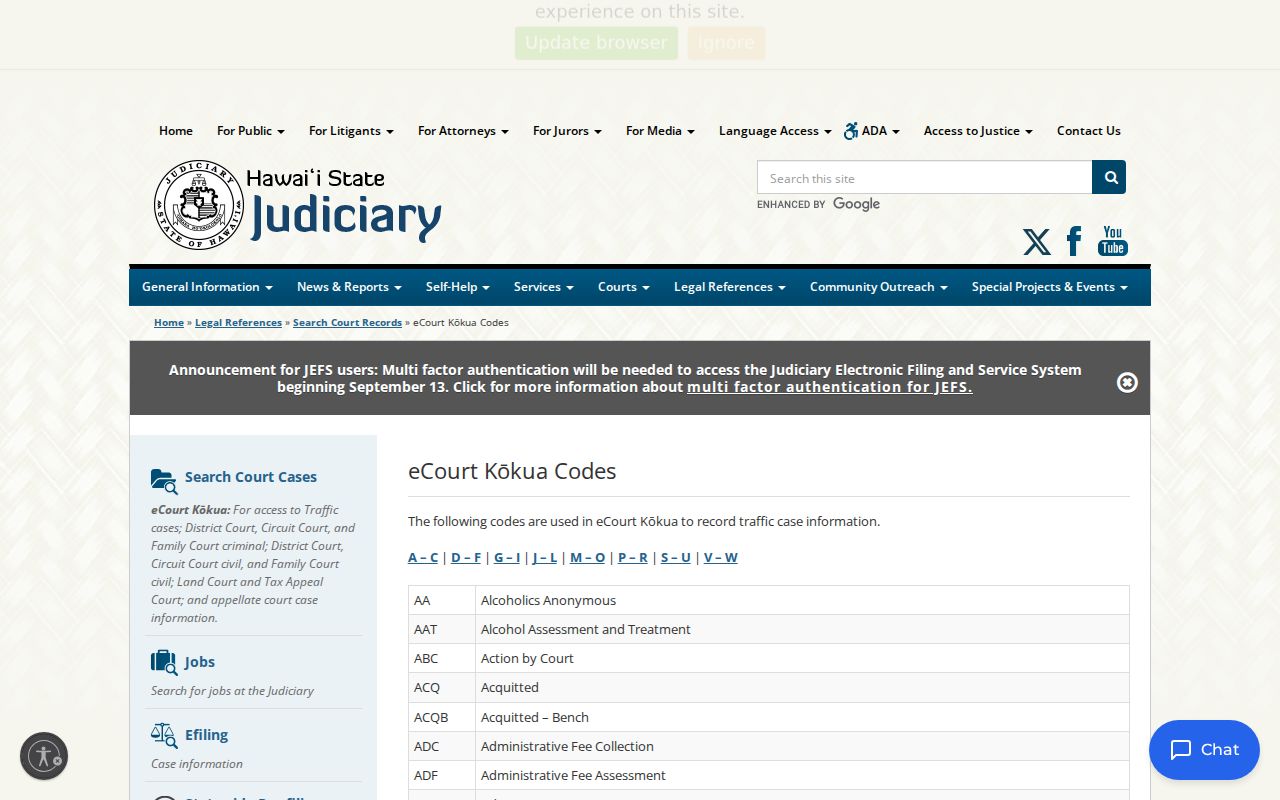Click the Jobs briefcase icon
The image size is (1280, 800).
(x=164, y=662)
